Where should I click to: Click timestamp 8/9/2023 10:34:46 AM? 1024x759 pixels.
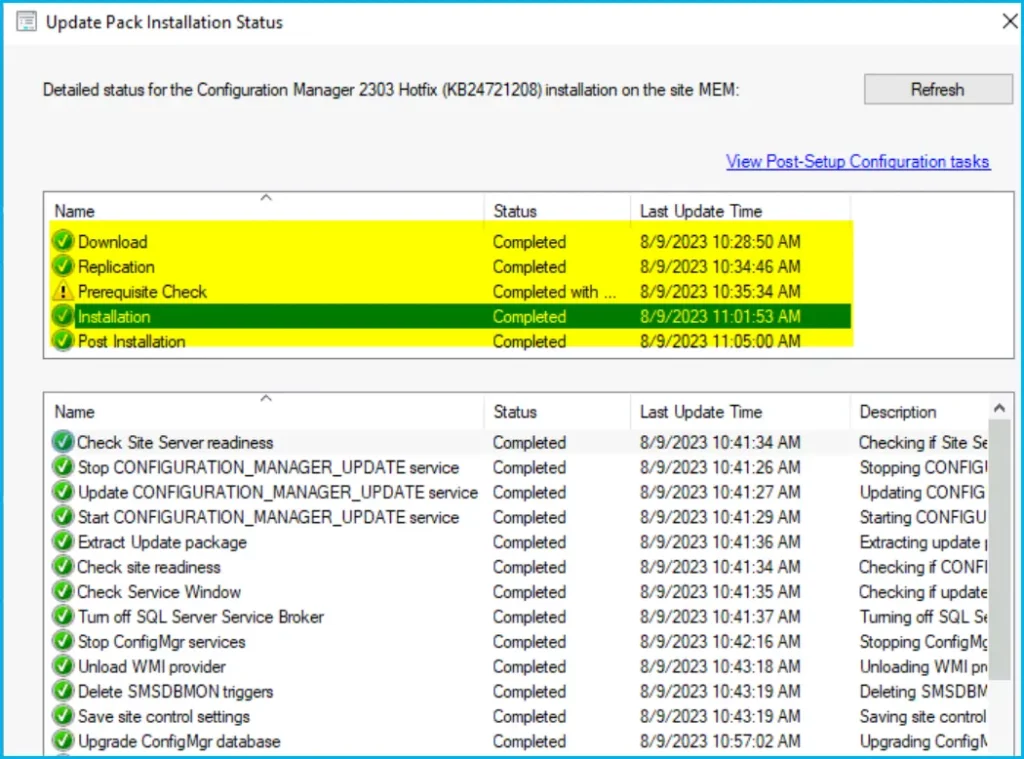[x=720, y=266]
